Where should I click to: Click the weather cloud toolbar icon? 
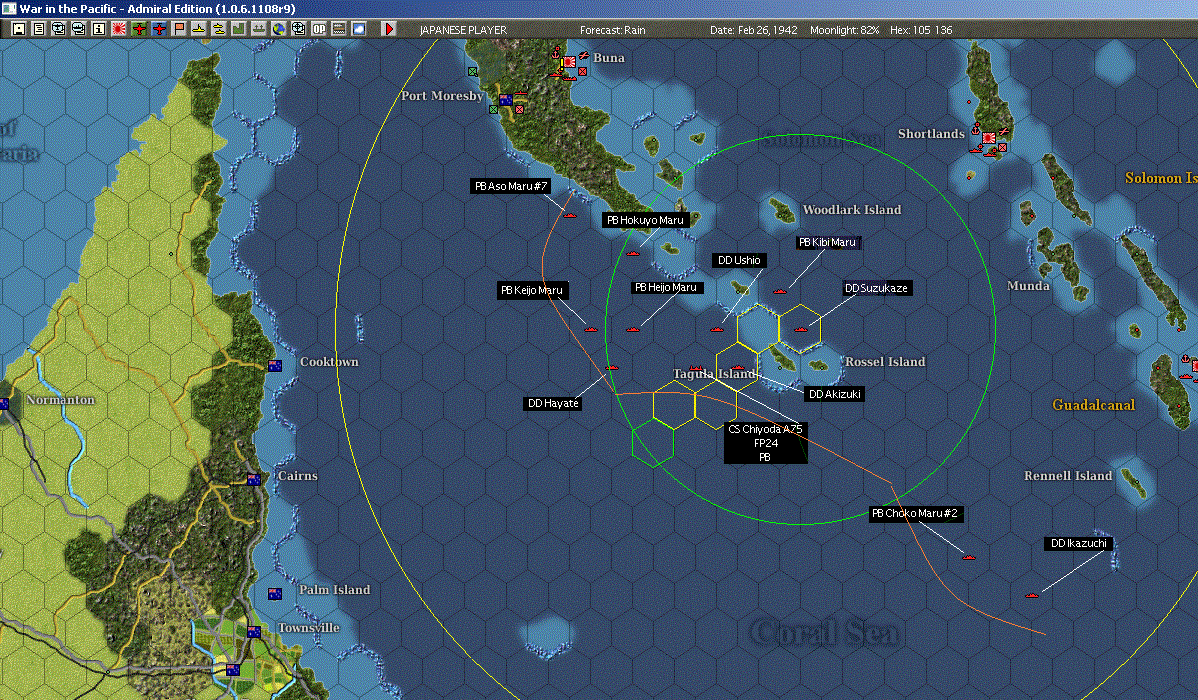(x=358, y=29)
